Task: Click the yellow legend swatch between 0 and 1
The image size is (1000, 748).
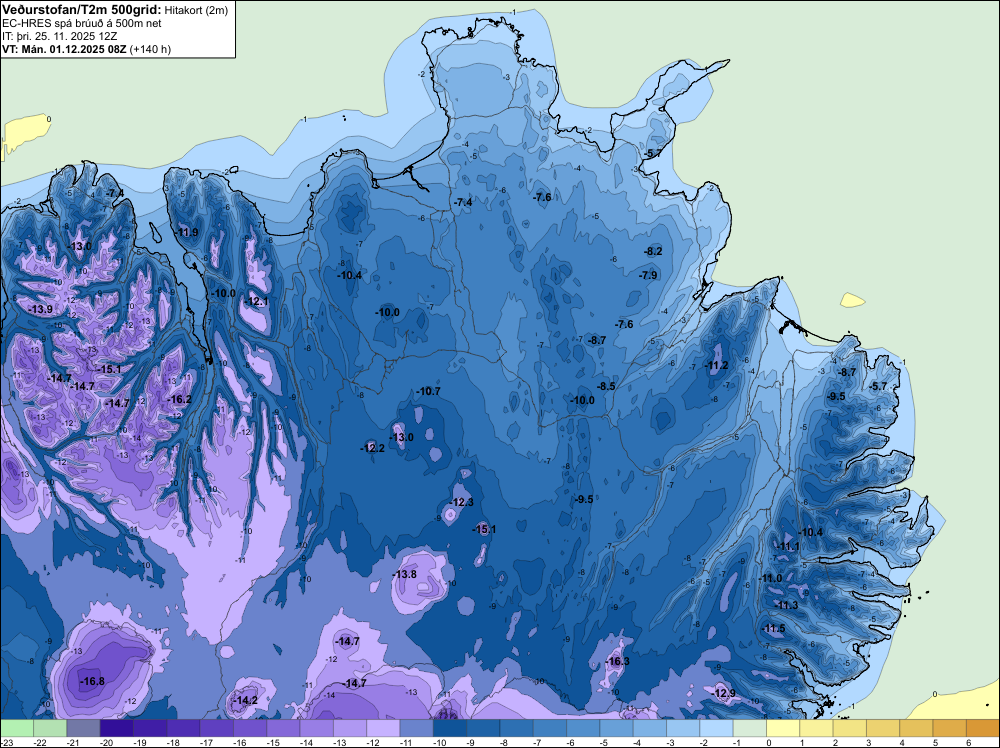Action: click(783, 728)
